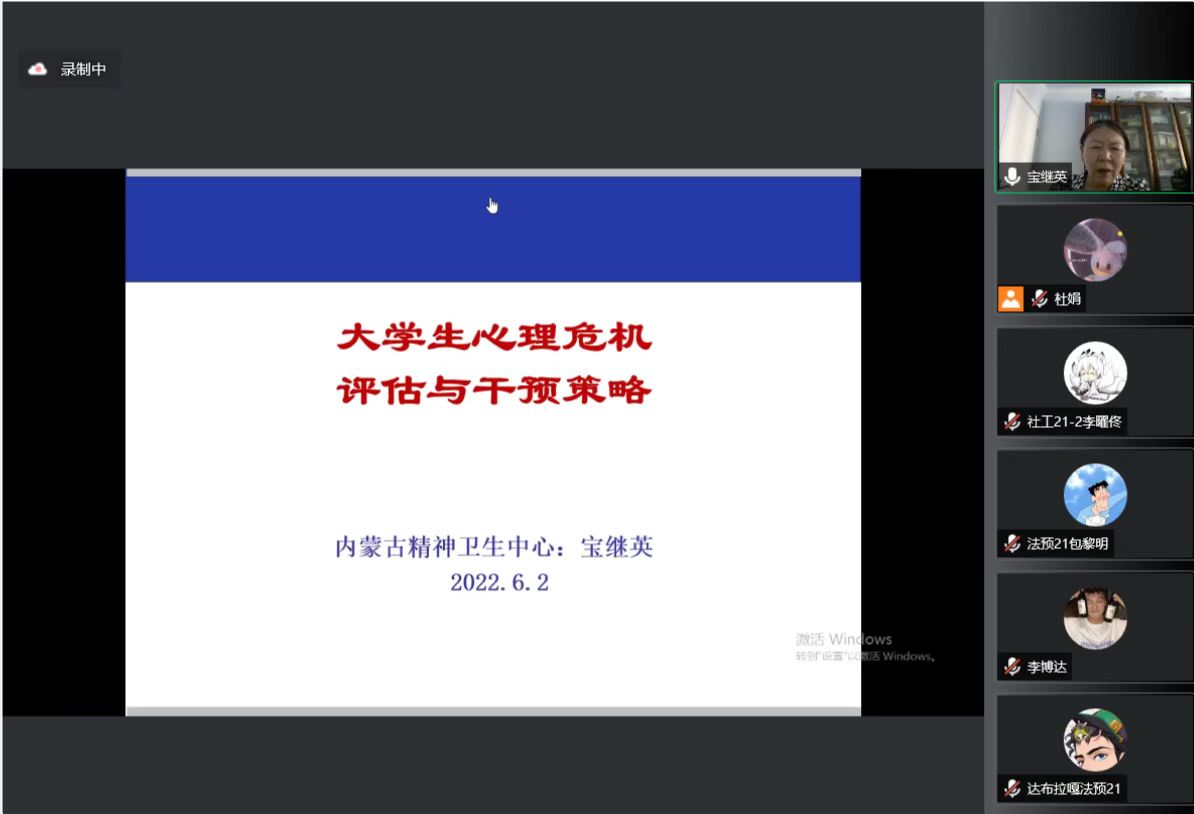Click the cloud recording icon

tap(38, 69)
